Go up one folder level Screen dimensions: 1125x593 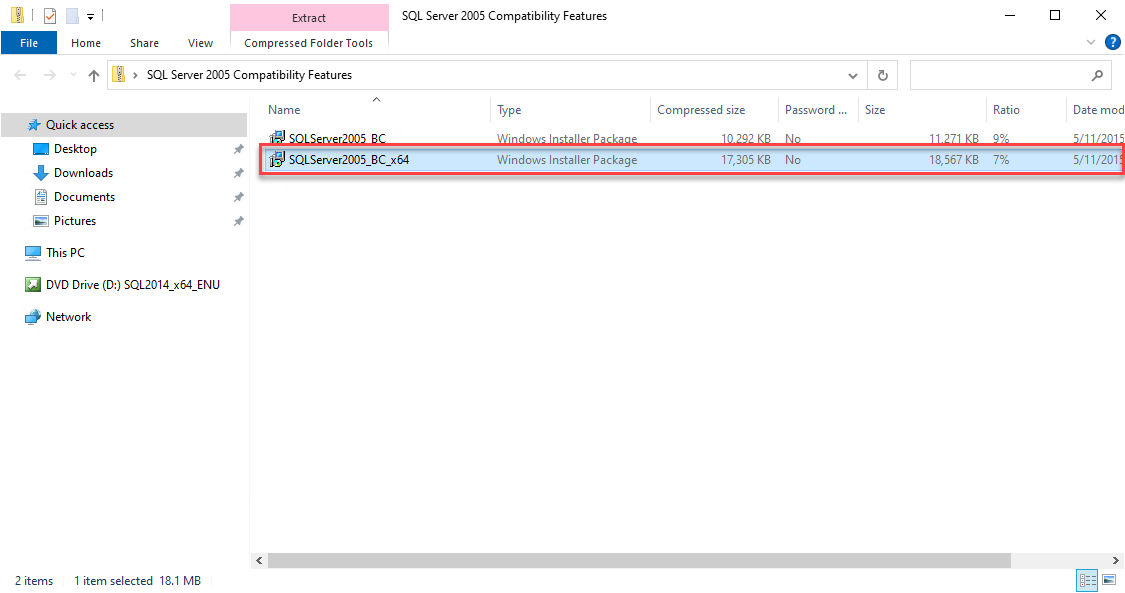click(x=94, y=75)
